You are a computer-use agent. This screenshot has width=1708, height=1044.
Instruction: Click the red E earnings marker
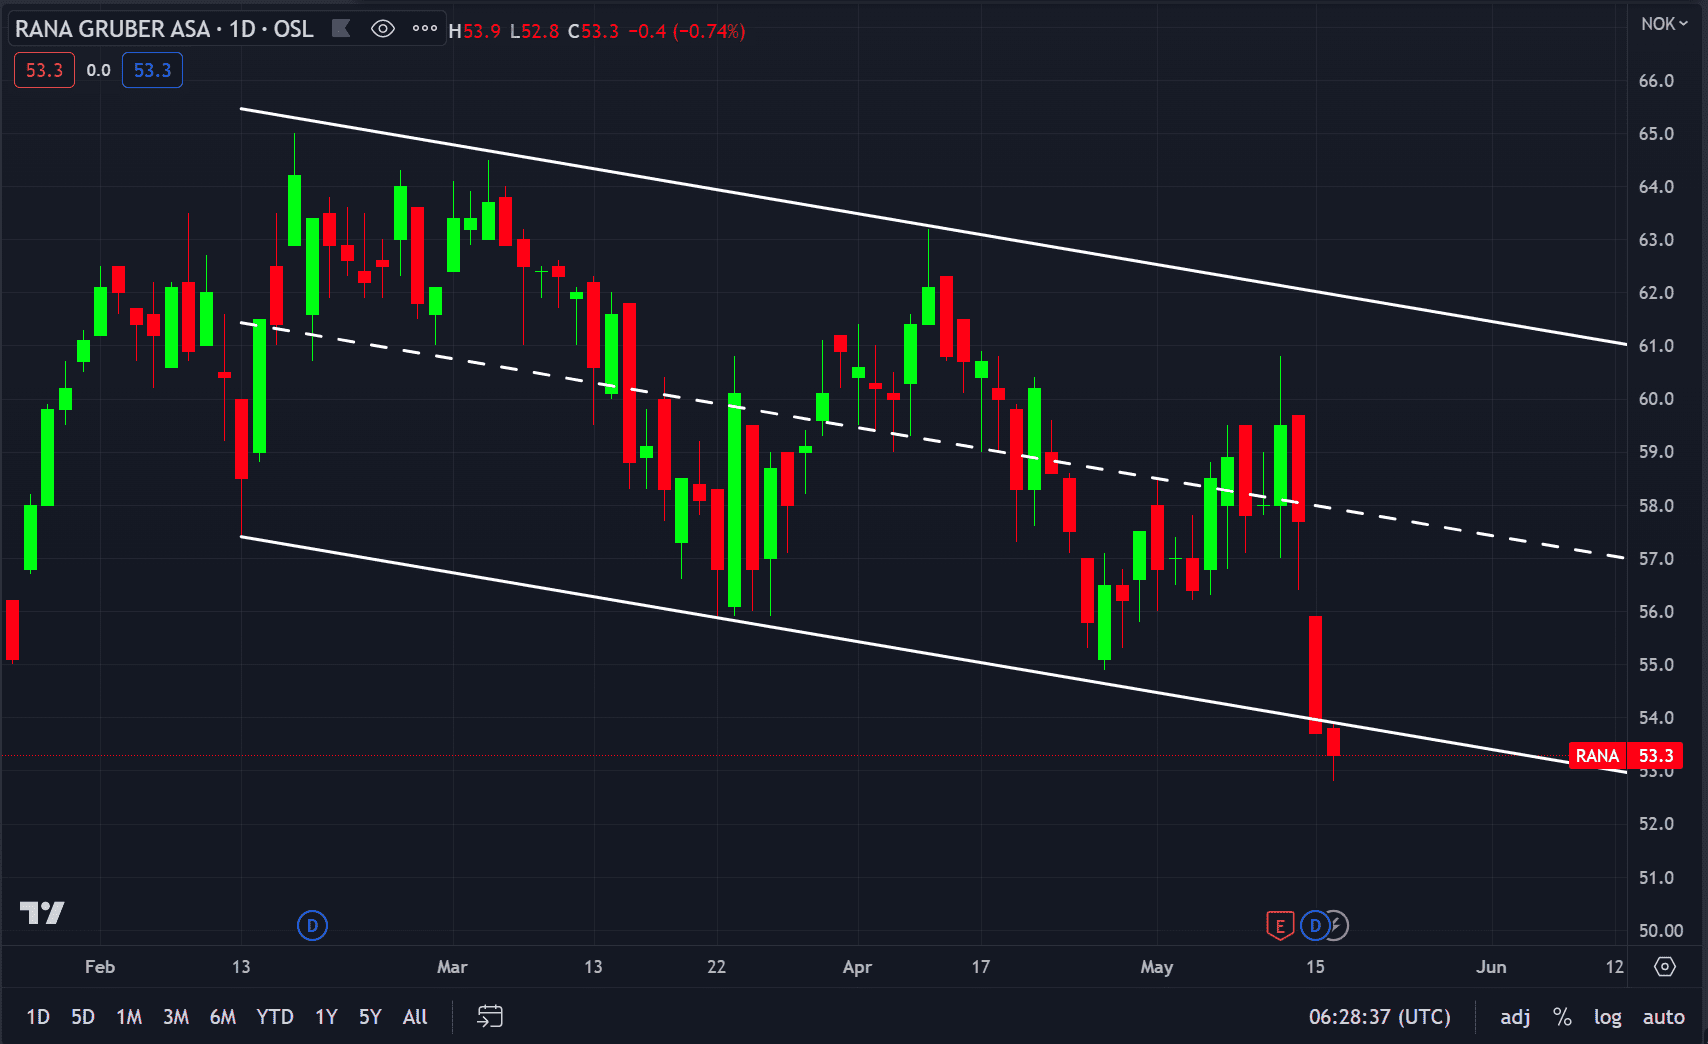[1279, 926]
